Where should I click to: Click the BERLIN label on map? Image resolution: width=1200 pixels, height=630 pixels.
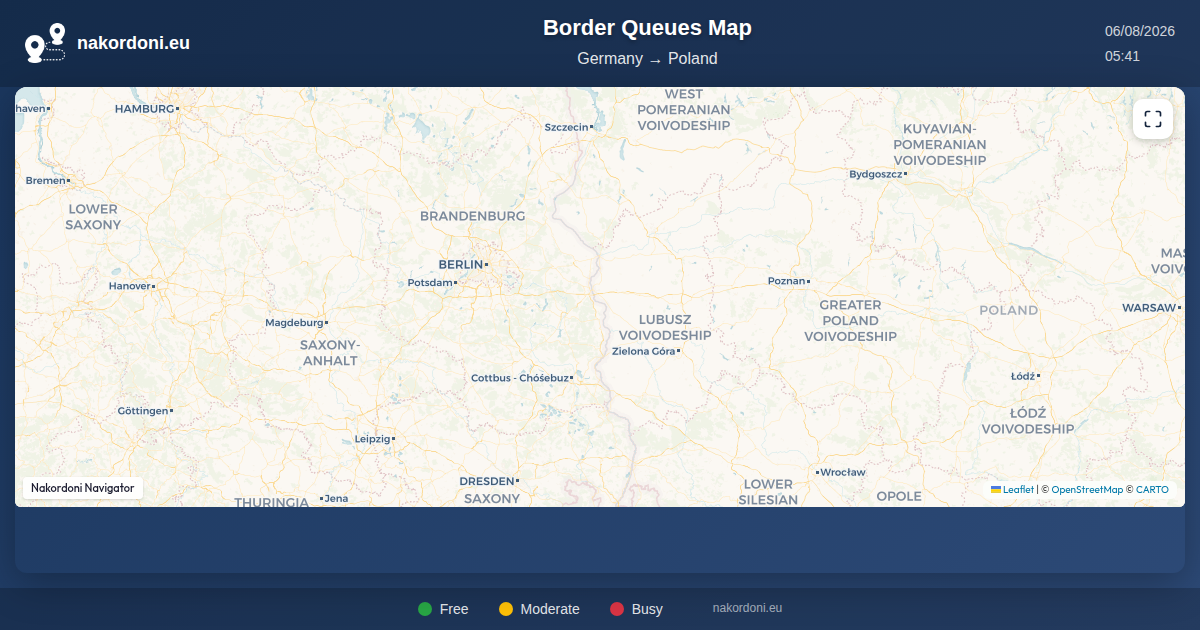(x=461, y=264)
